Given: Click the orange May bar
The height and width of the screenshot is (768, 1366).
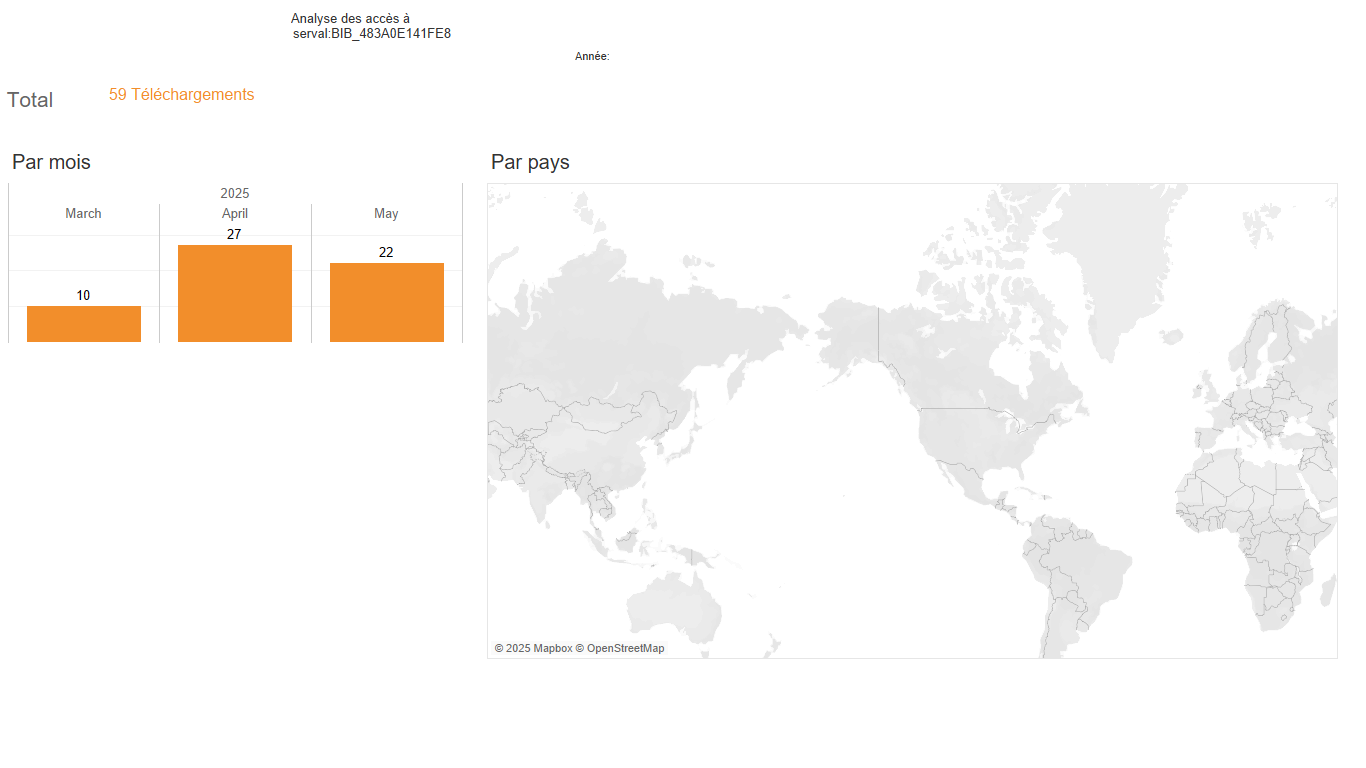Looking at the screenshot, I should click(387, 302).
